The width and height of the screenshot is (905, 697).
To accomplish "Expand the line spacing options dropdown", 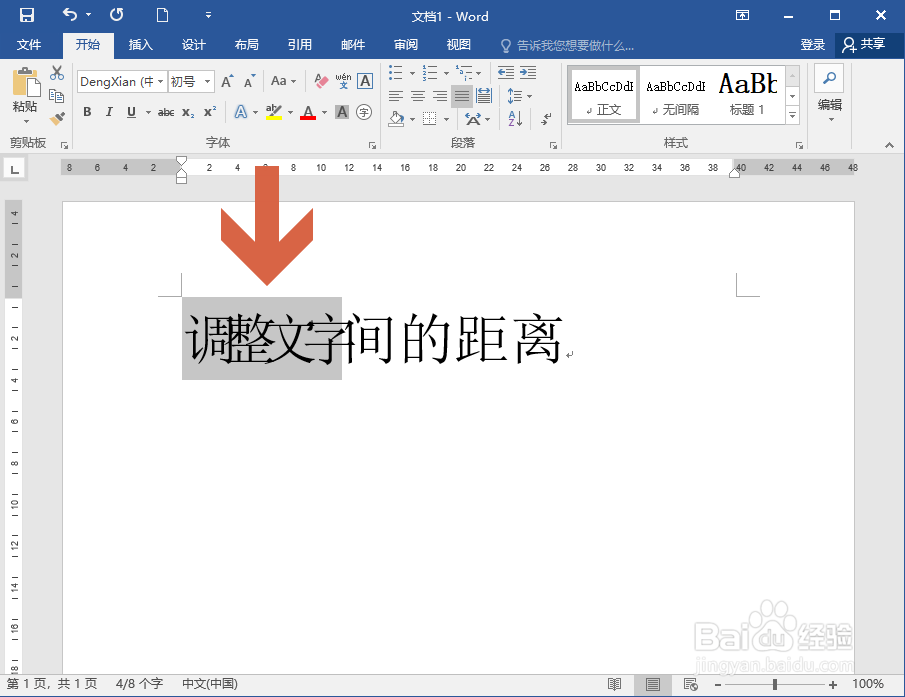I will click(x=528, y=95).
